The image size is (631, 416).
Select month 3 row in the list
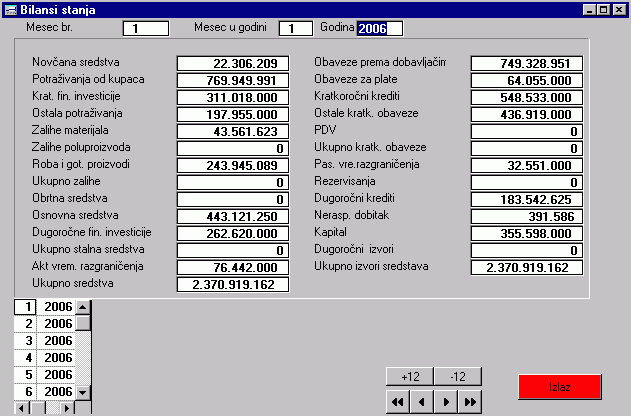[x=45, y=341]
